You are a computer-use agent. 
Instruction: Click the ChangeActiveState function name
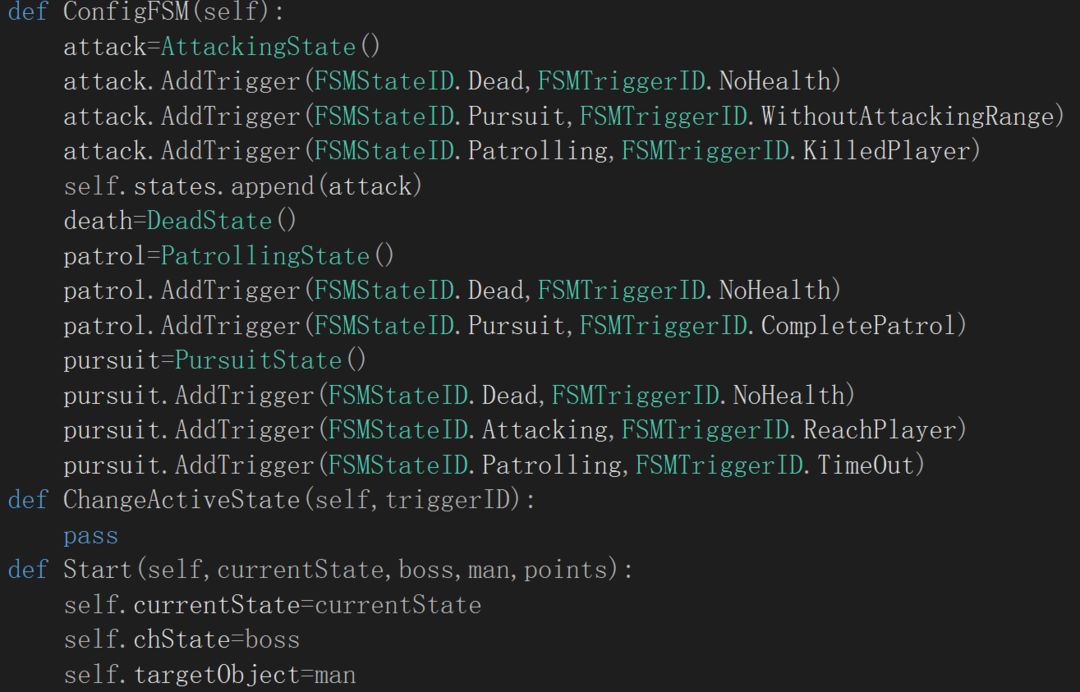click(182, 499)
